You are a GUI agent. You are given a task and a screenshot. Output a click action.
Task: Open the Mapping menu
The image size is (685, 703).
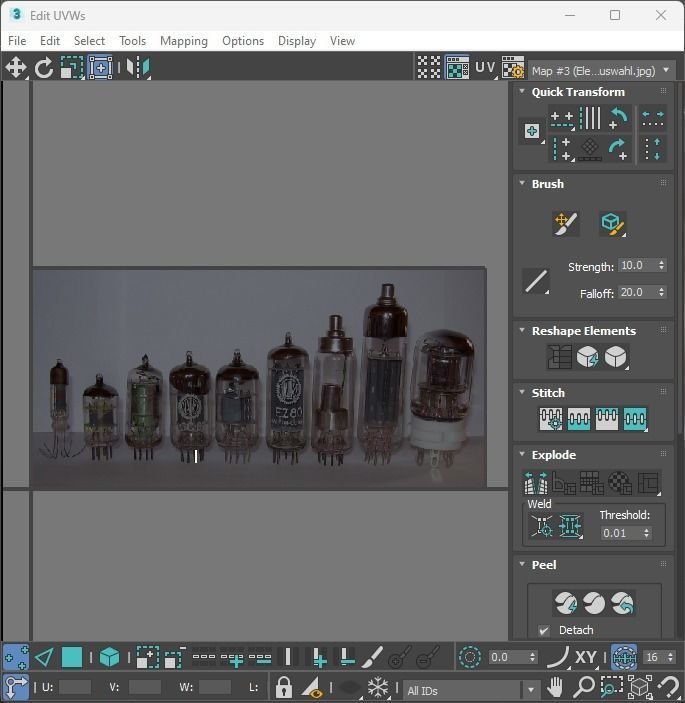pos(184,41)
